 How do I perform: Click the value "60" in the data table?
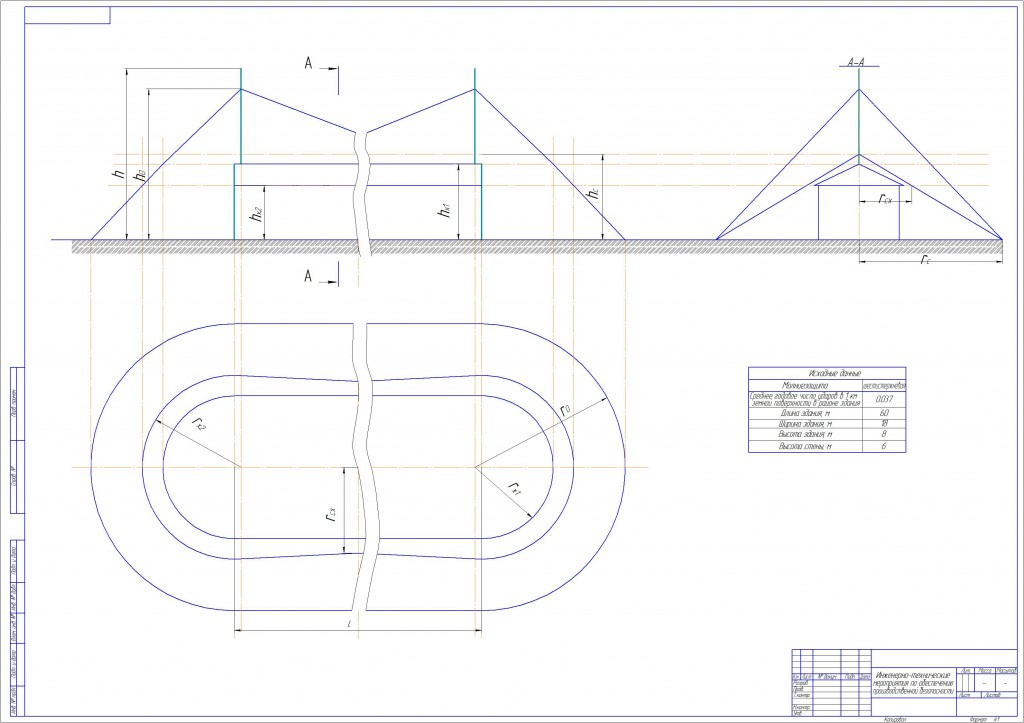click(884, 413)
